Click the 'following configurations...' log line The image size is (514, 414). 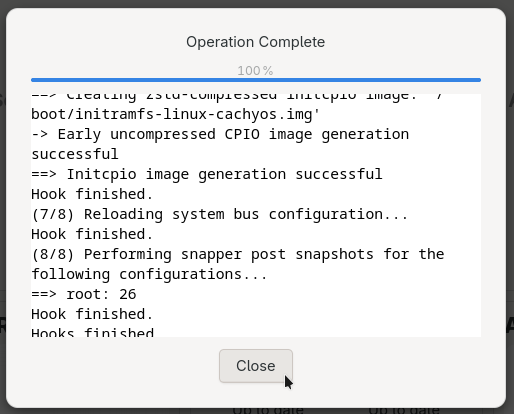coord(149,274)
